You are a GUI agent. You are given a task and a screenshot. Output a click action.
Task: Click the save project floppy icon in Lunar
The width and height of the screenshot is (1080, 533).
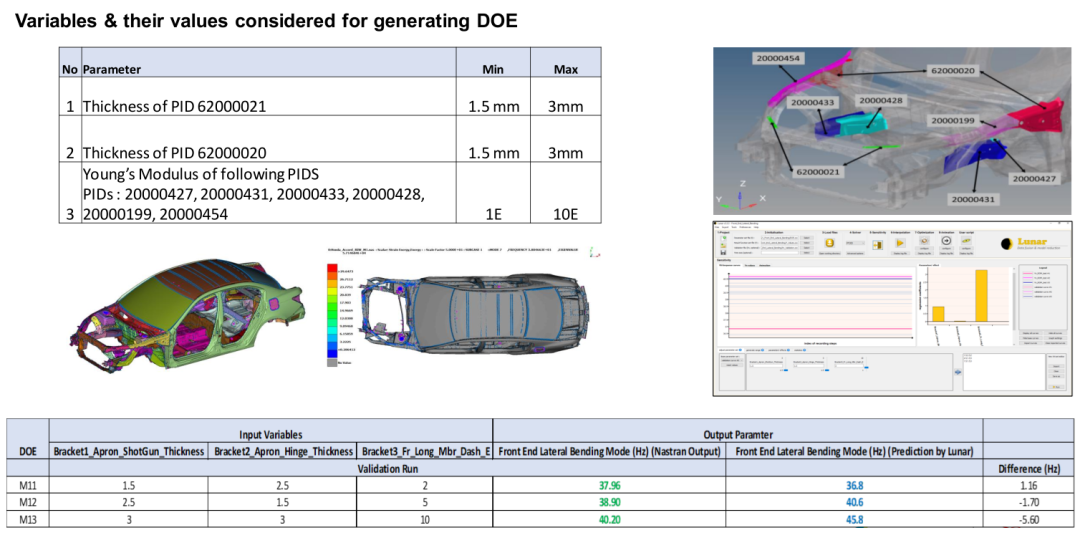pos(723,252)
